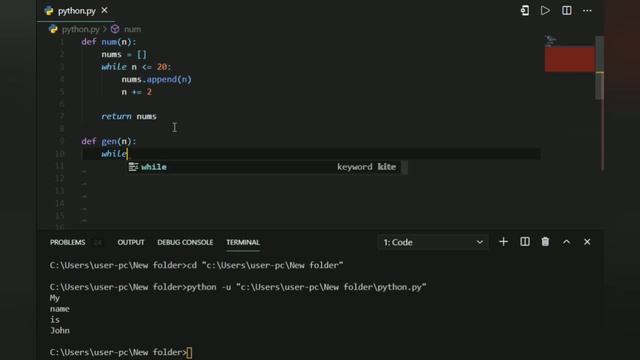Click 'def num(n):' on line 1
Image resolution: width=640 pixels, height=360 pixels.
pyautogui.click(x=109, y=42)
